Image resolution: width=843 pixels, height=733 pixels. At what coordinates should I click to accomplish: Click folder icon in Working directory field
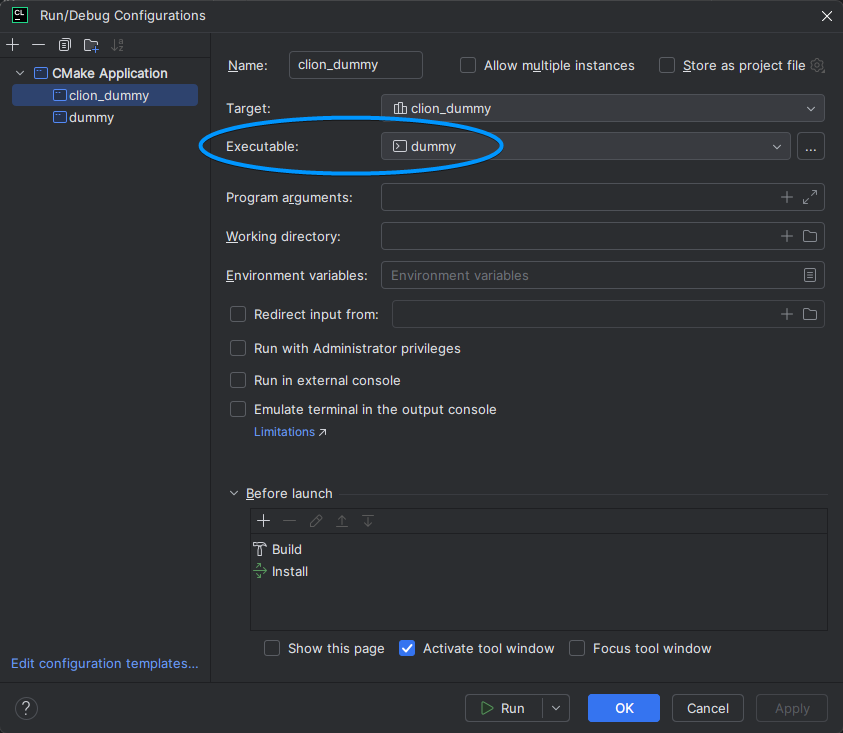(x=810, y=236)
